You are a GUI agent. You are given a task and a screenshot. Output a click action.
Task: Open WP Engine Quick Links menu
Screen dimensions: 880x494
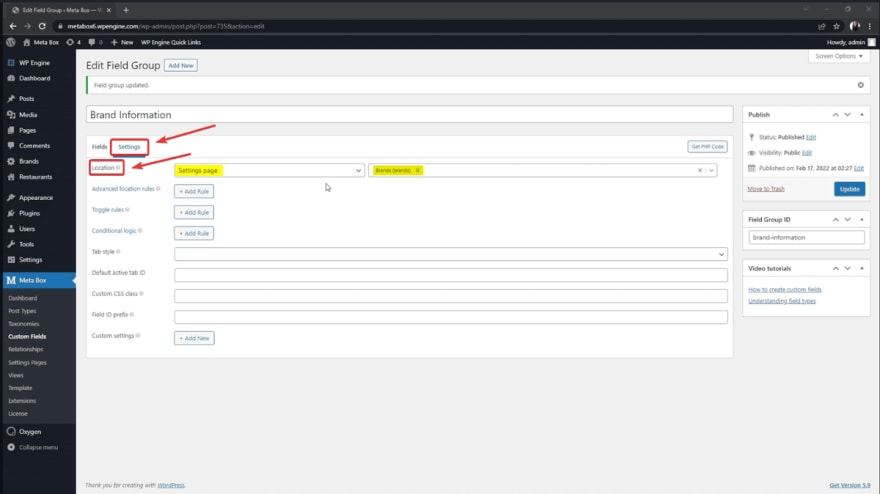[171, 42]
